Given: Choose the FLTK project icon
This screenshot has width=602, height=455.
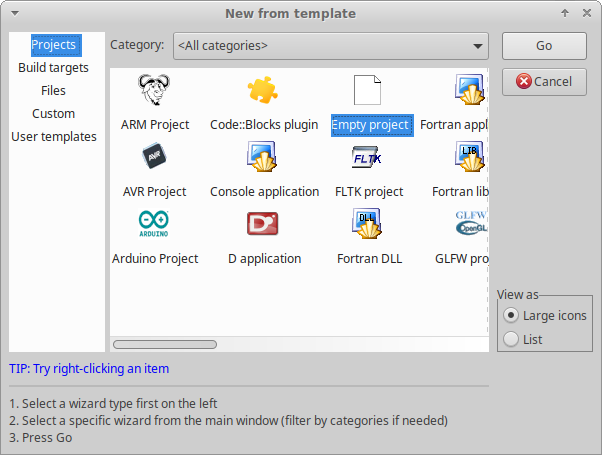Looking at the screenshot, I should click(x=369, y=158).
